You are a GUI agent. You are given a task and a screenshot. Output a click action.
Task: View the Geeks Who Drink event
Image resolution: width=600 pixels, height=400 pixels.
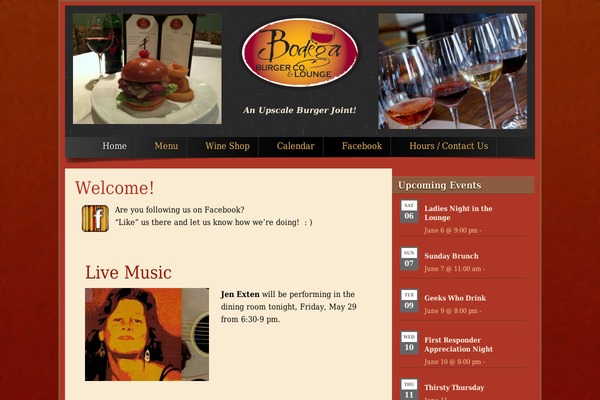click(x=455, y=298)
